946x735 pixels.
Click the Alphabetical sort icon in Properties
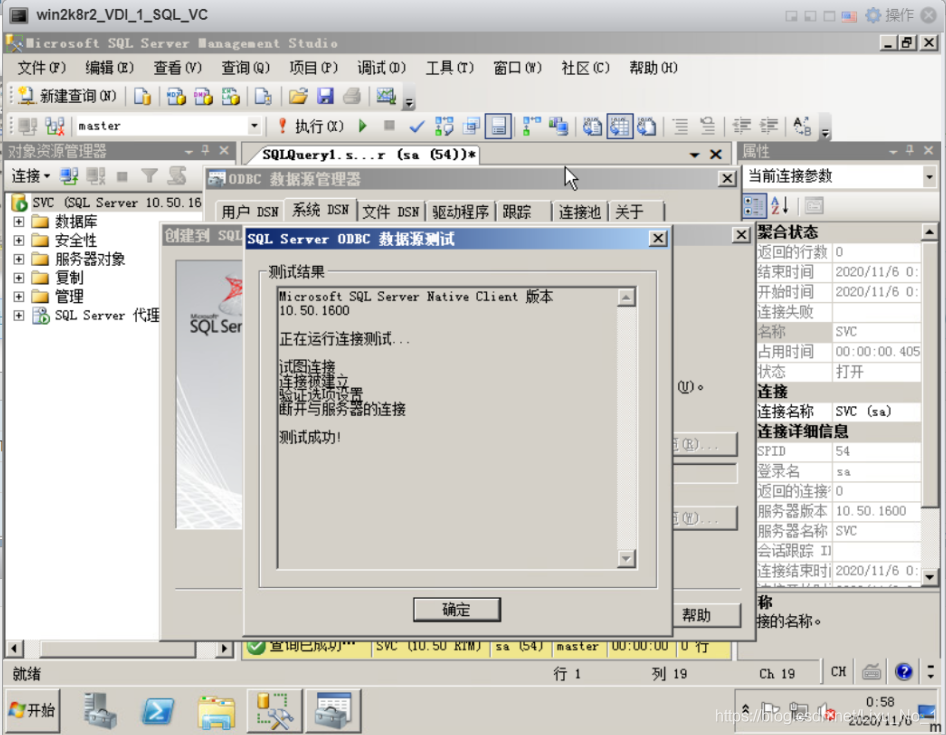coord(779,206)
